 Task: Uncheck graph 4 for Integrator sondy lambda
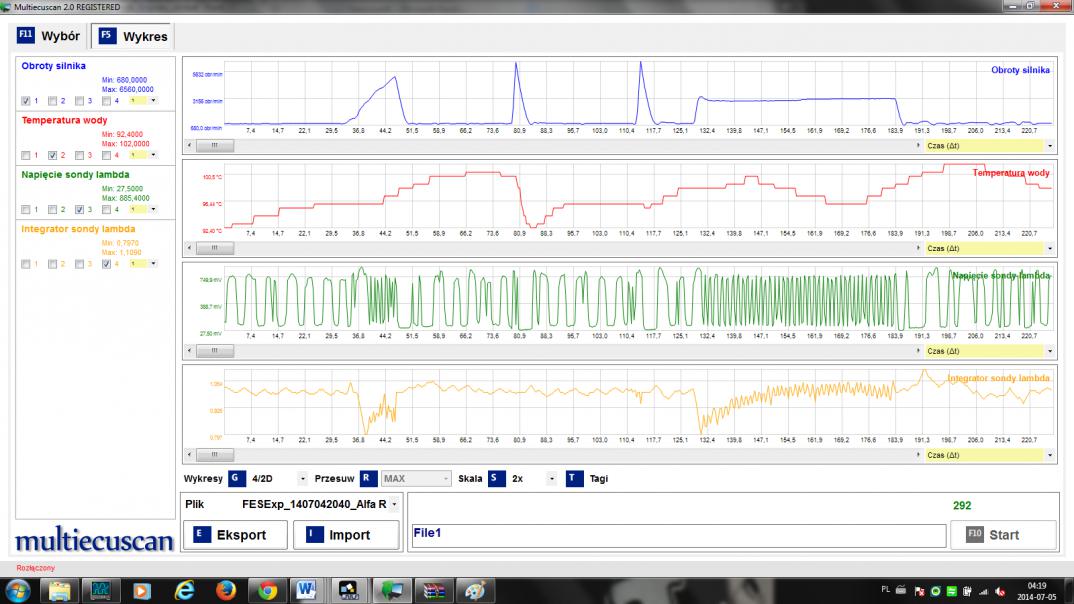[x=106, y=264]
